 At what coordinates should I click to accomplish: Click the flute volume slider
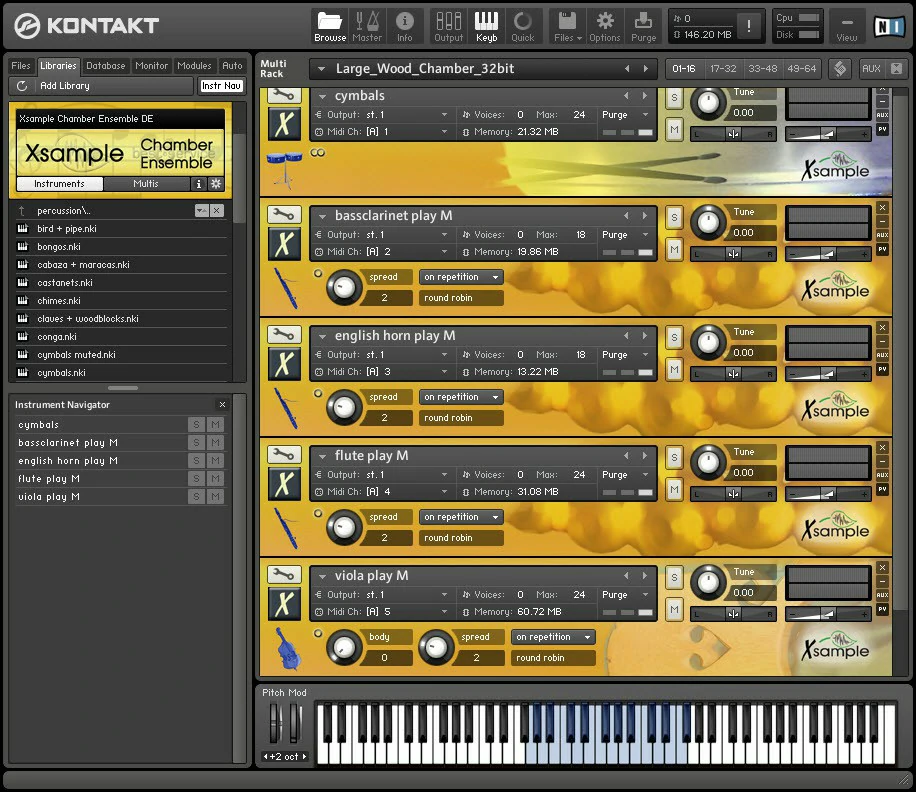click(x=828, y=495)
